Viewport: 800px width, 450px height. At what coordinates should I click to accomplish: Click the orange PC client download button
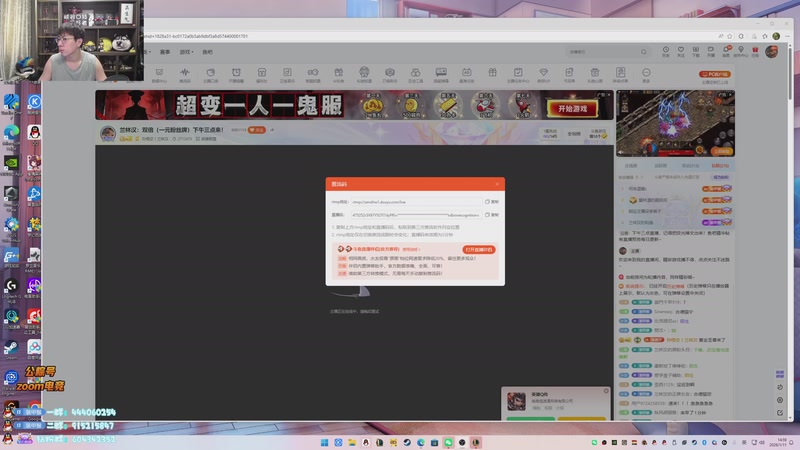[715, 74]
